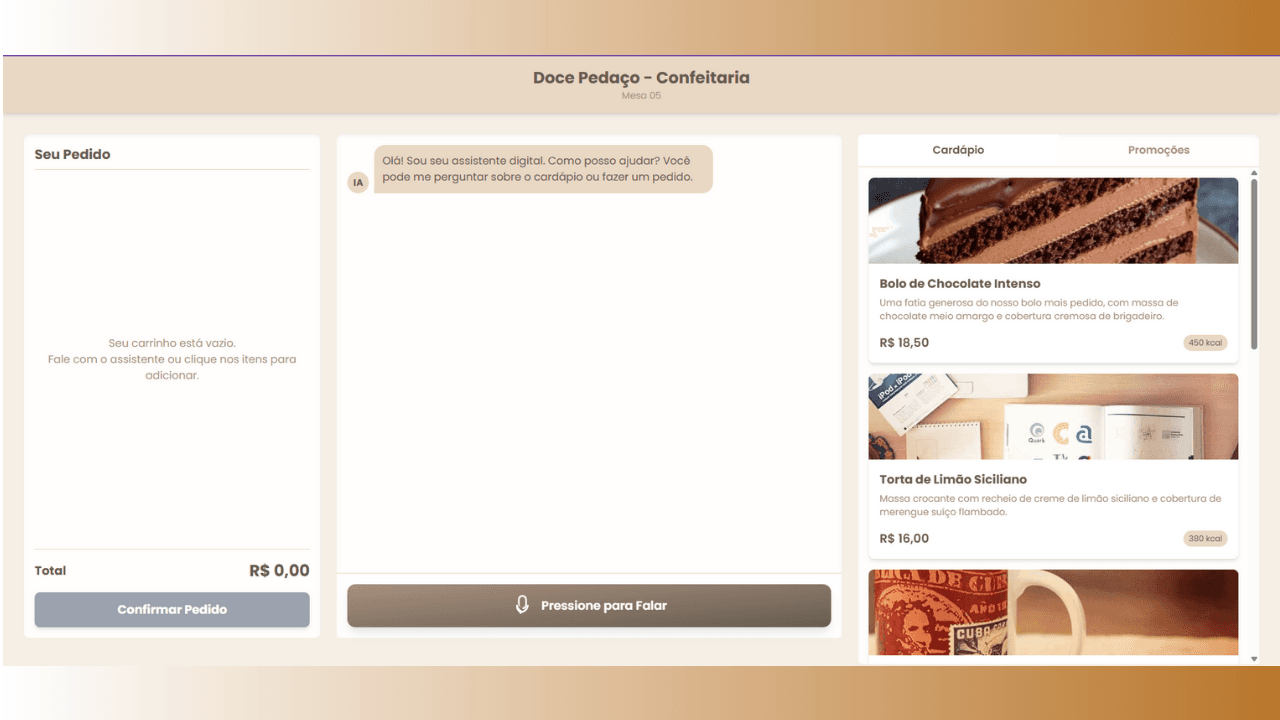Select the Cardápio tab
Image resolution: width=1280 pixels, height=720 pixels.
click(958, 150)
